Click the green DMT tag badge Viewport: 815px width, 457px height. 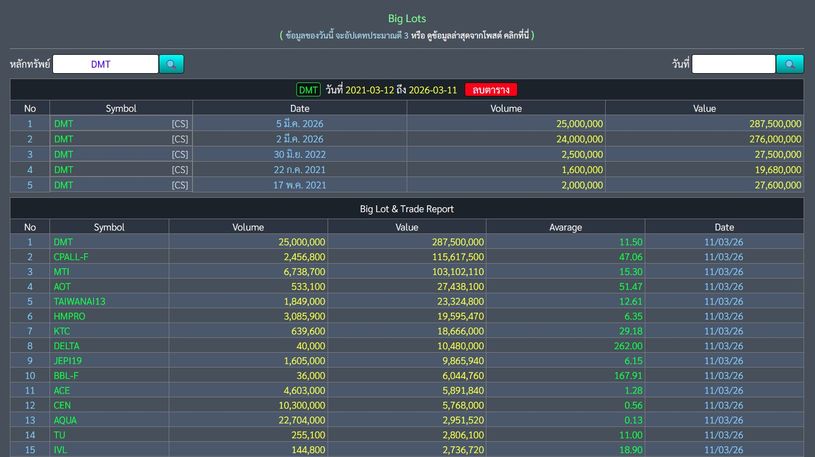(x=308, y=90)
